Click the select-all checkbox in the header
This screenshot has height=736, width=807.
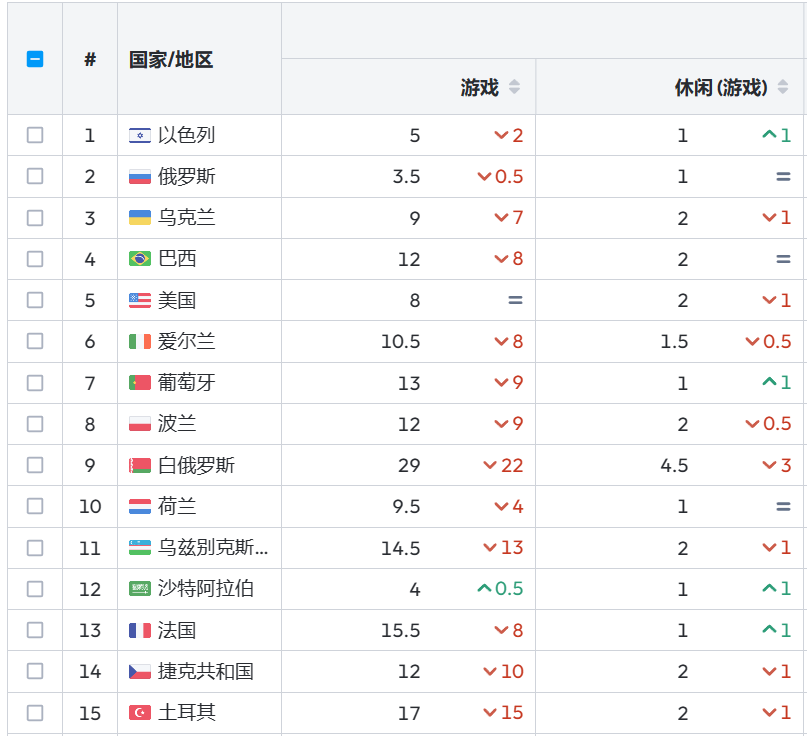point(35,59)
